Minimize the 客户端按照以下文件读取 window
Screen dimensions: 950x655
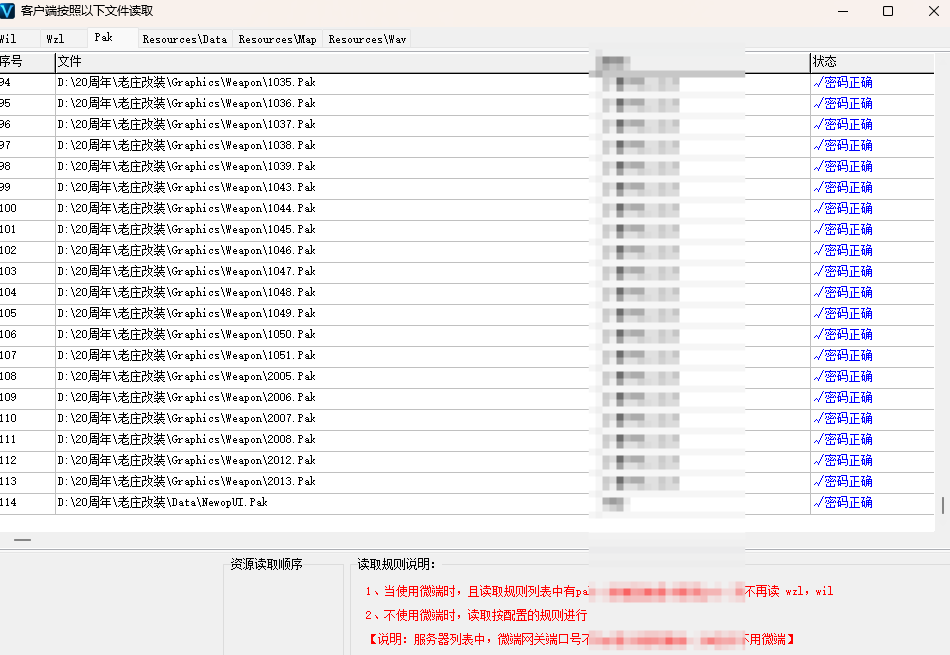tap(843, 11)
